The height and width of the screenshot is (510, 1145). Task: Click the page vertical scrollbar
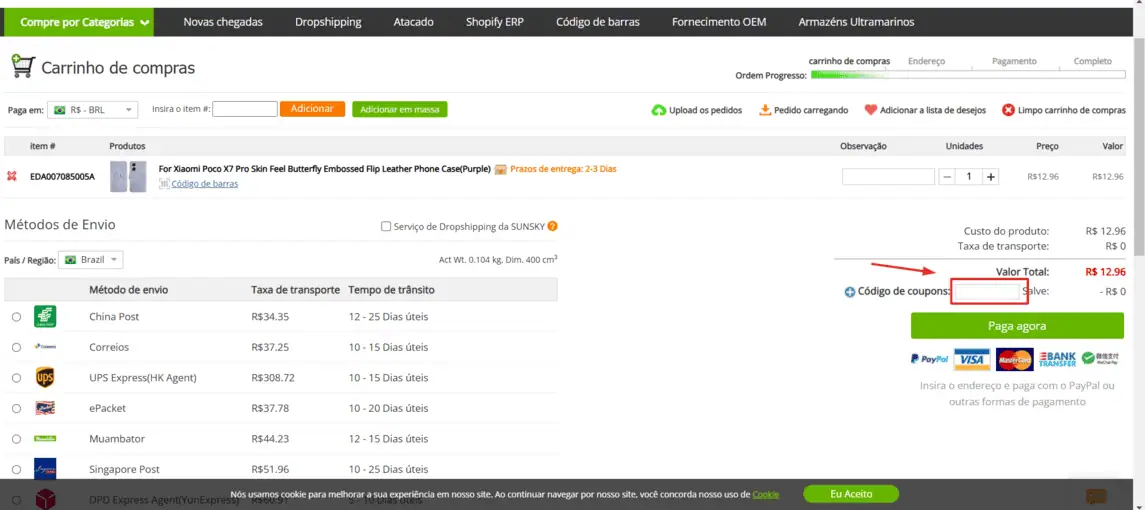tap(1138, 146)
